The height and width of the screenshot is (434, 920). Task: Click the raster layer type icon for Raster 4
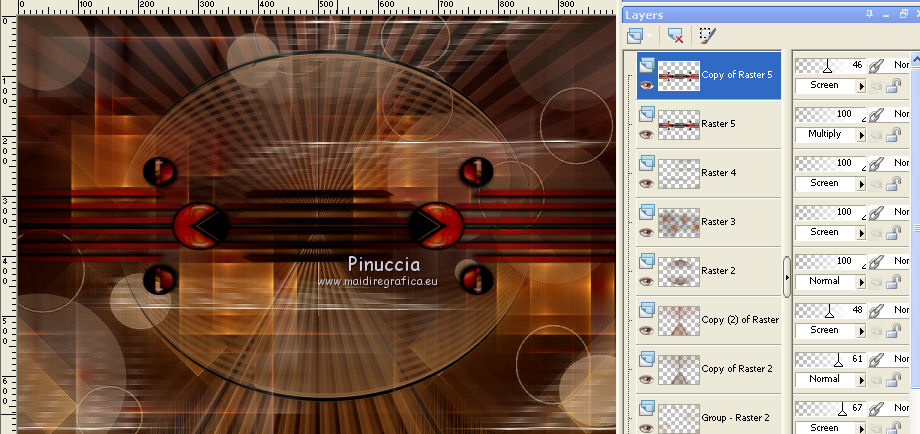647,162
